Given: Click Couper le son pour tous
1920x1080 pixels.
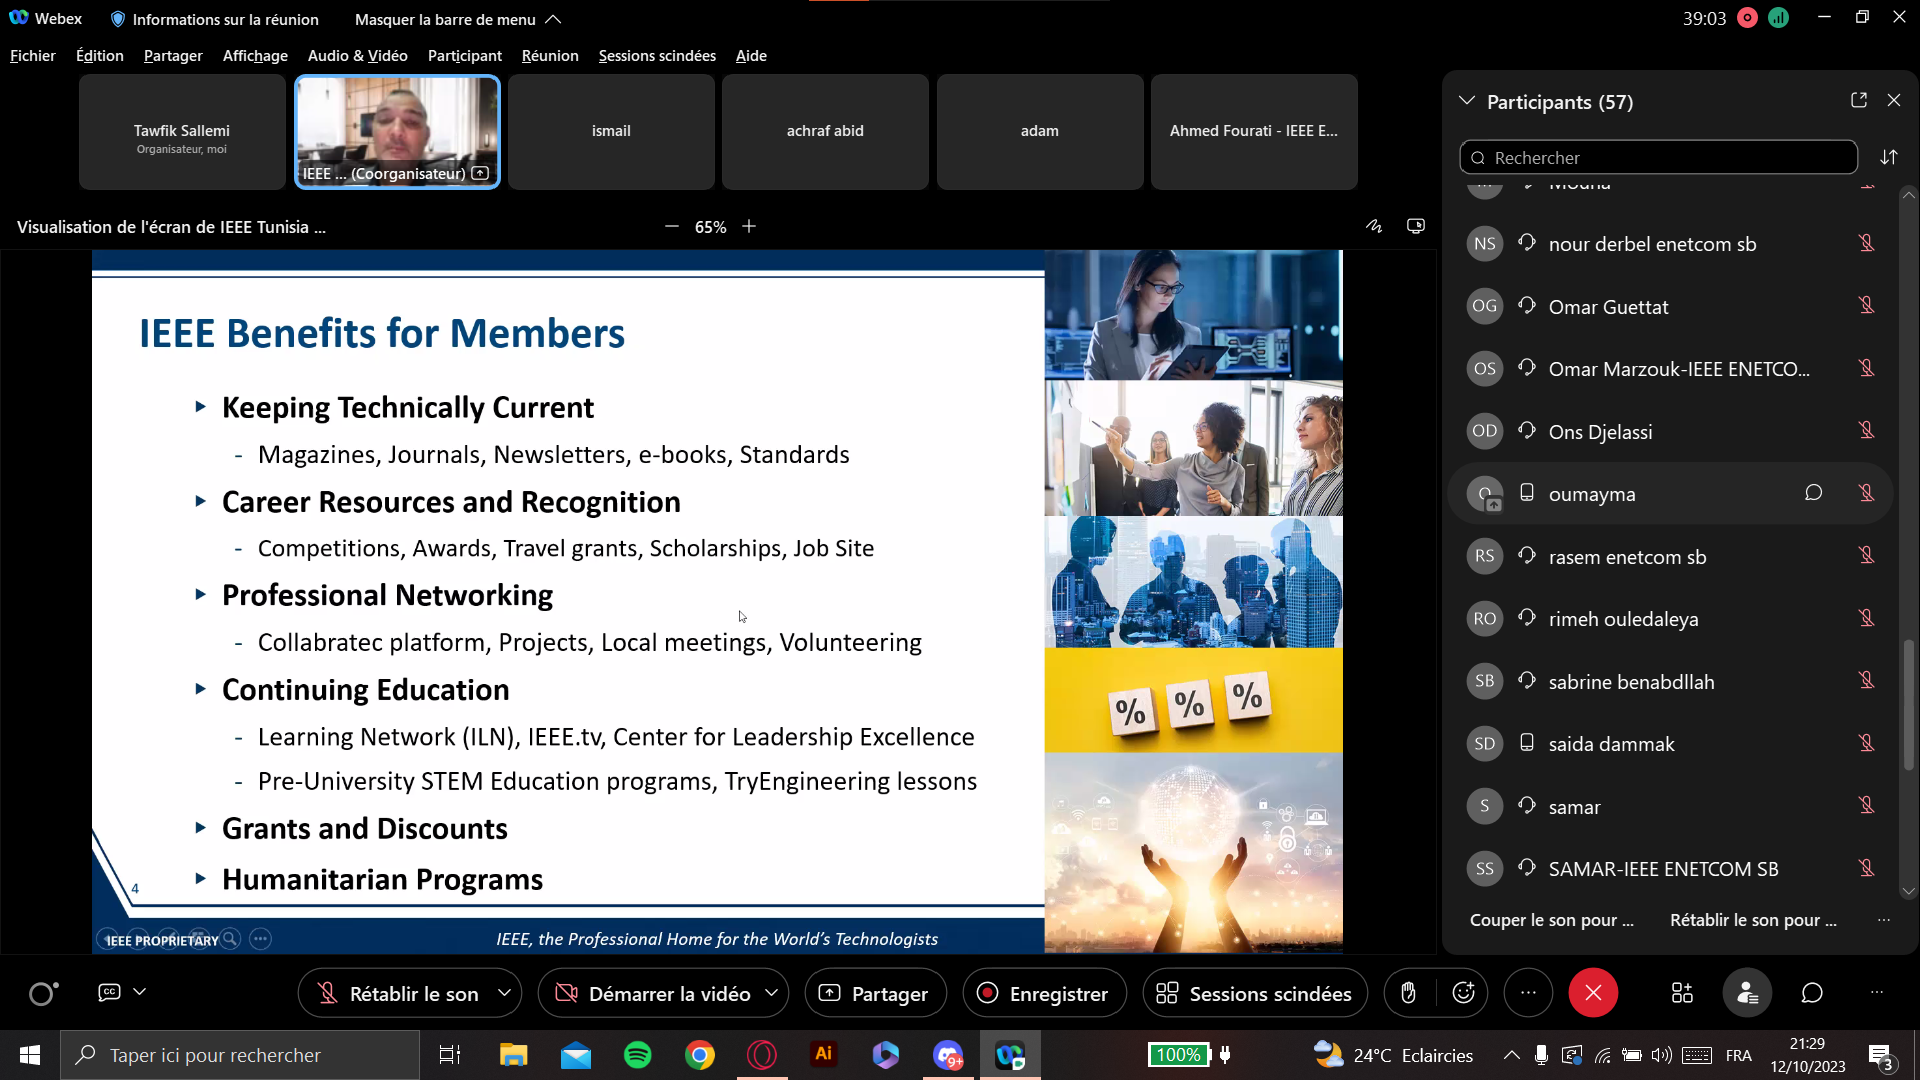Looking at the screenshot, I should coord(1551,920).
